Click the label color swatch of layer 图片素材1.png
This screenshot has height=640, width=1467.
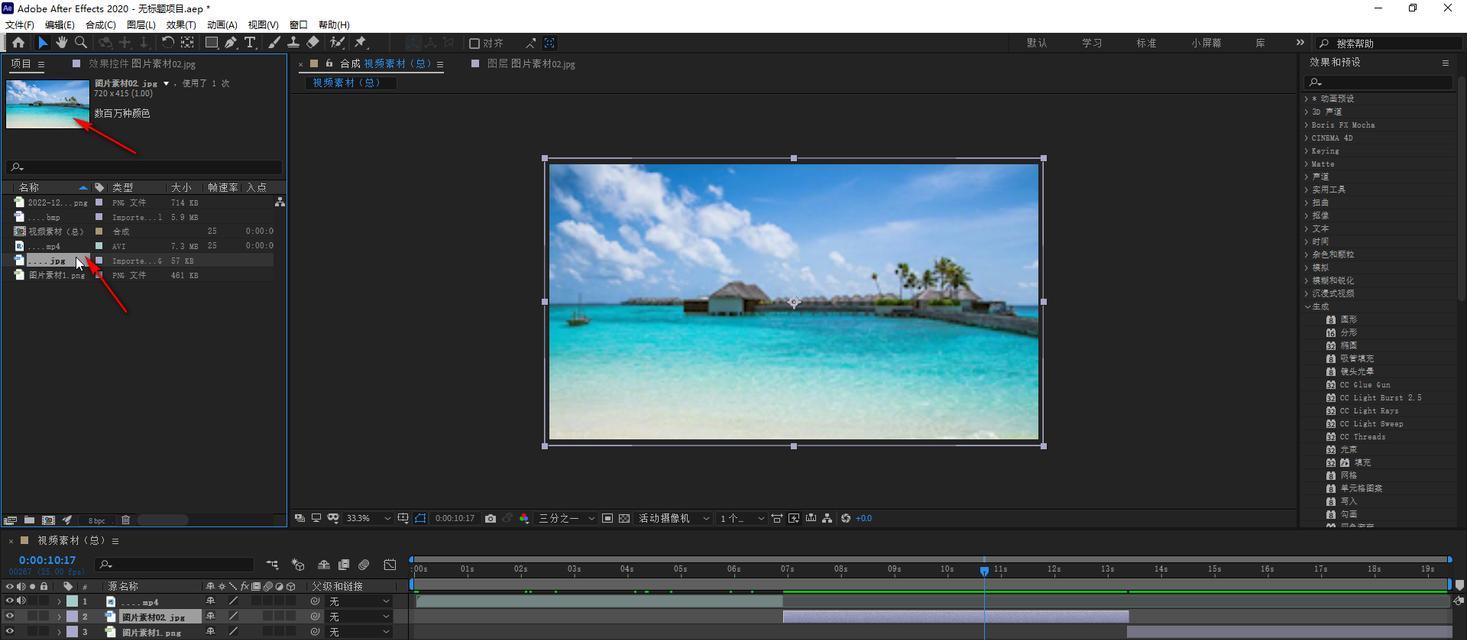pos(72,631)
